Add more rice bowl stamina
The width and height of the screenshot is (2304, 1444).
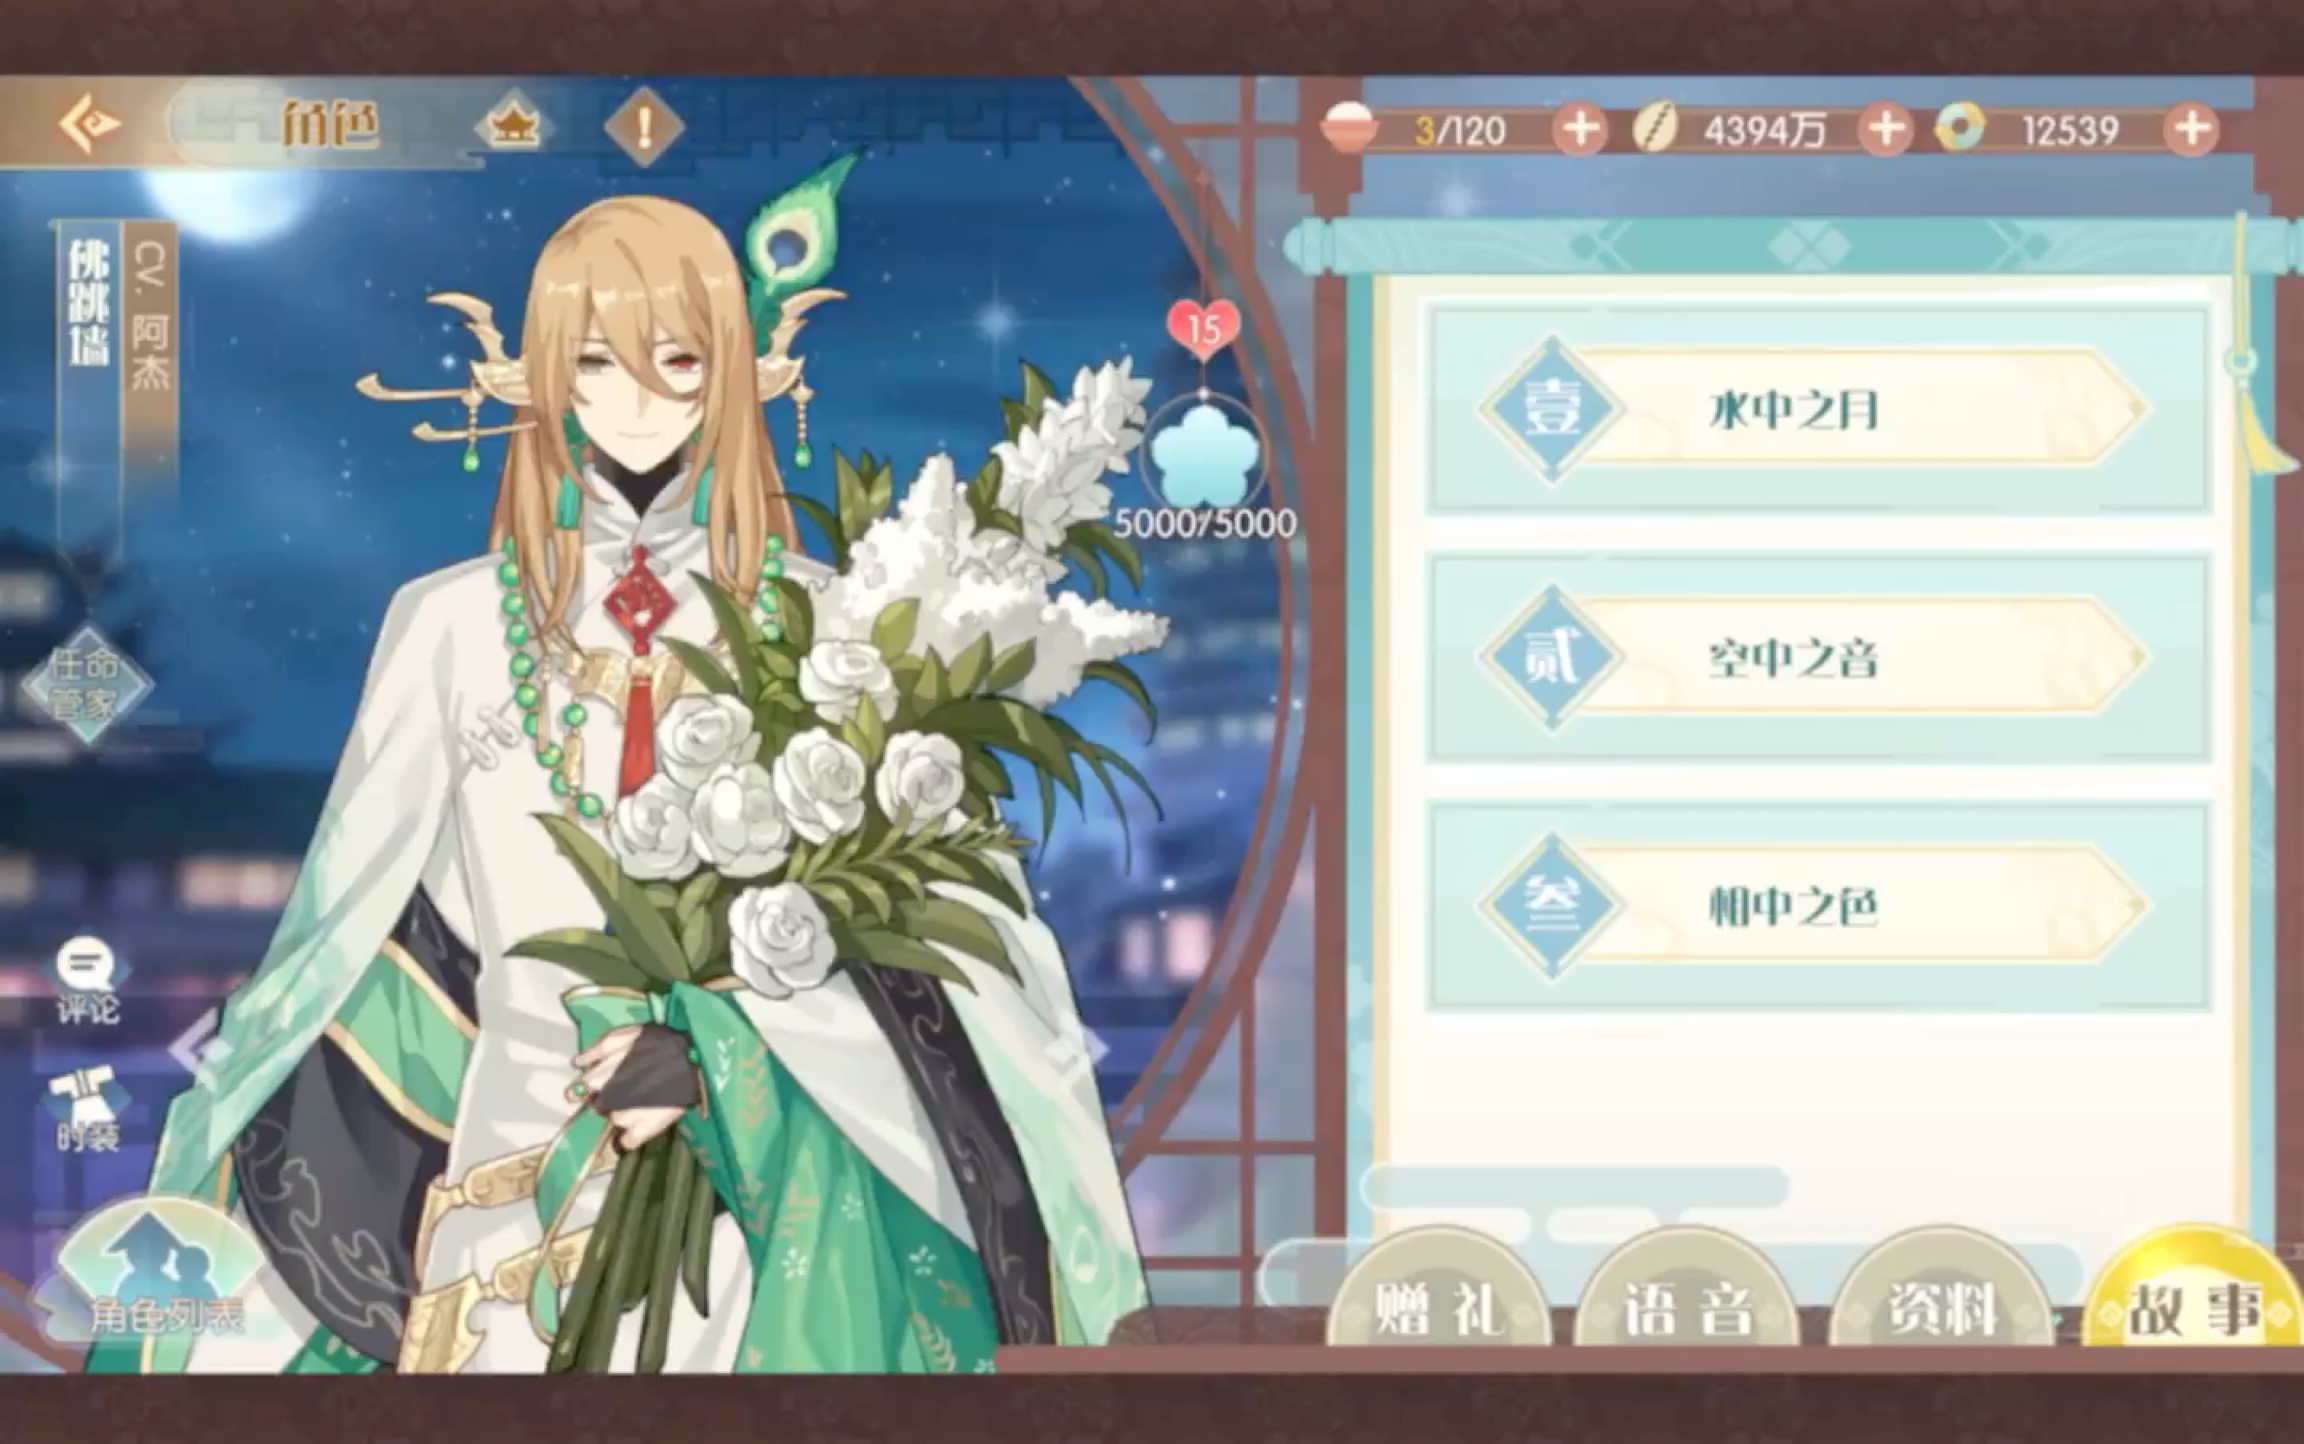pyautogui.click(x=1580, y=130)
